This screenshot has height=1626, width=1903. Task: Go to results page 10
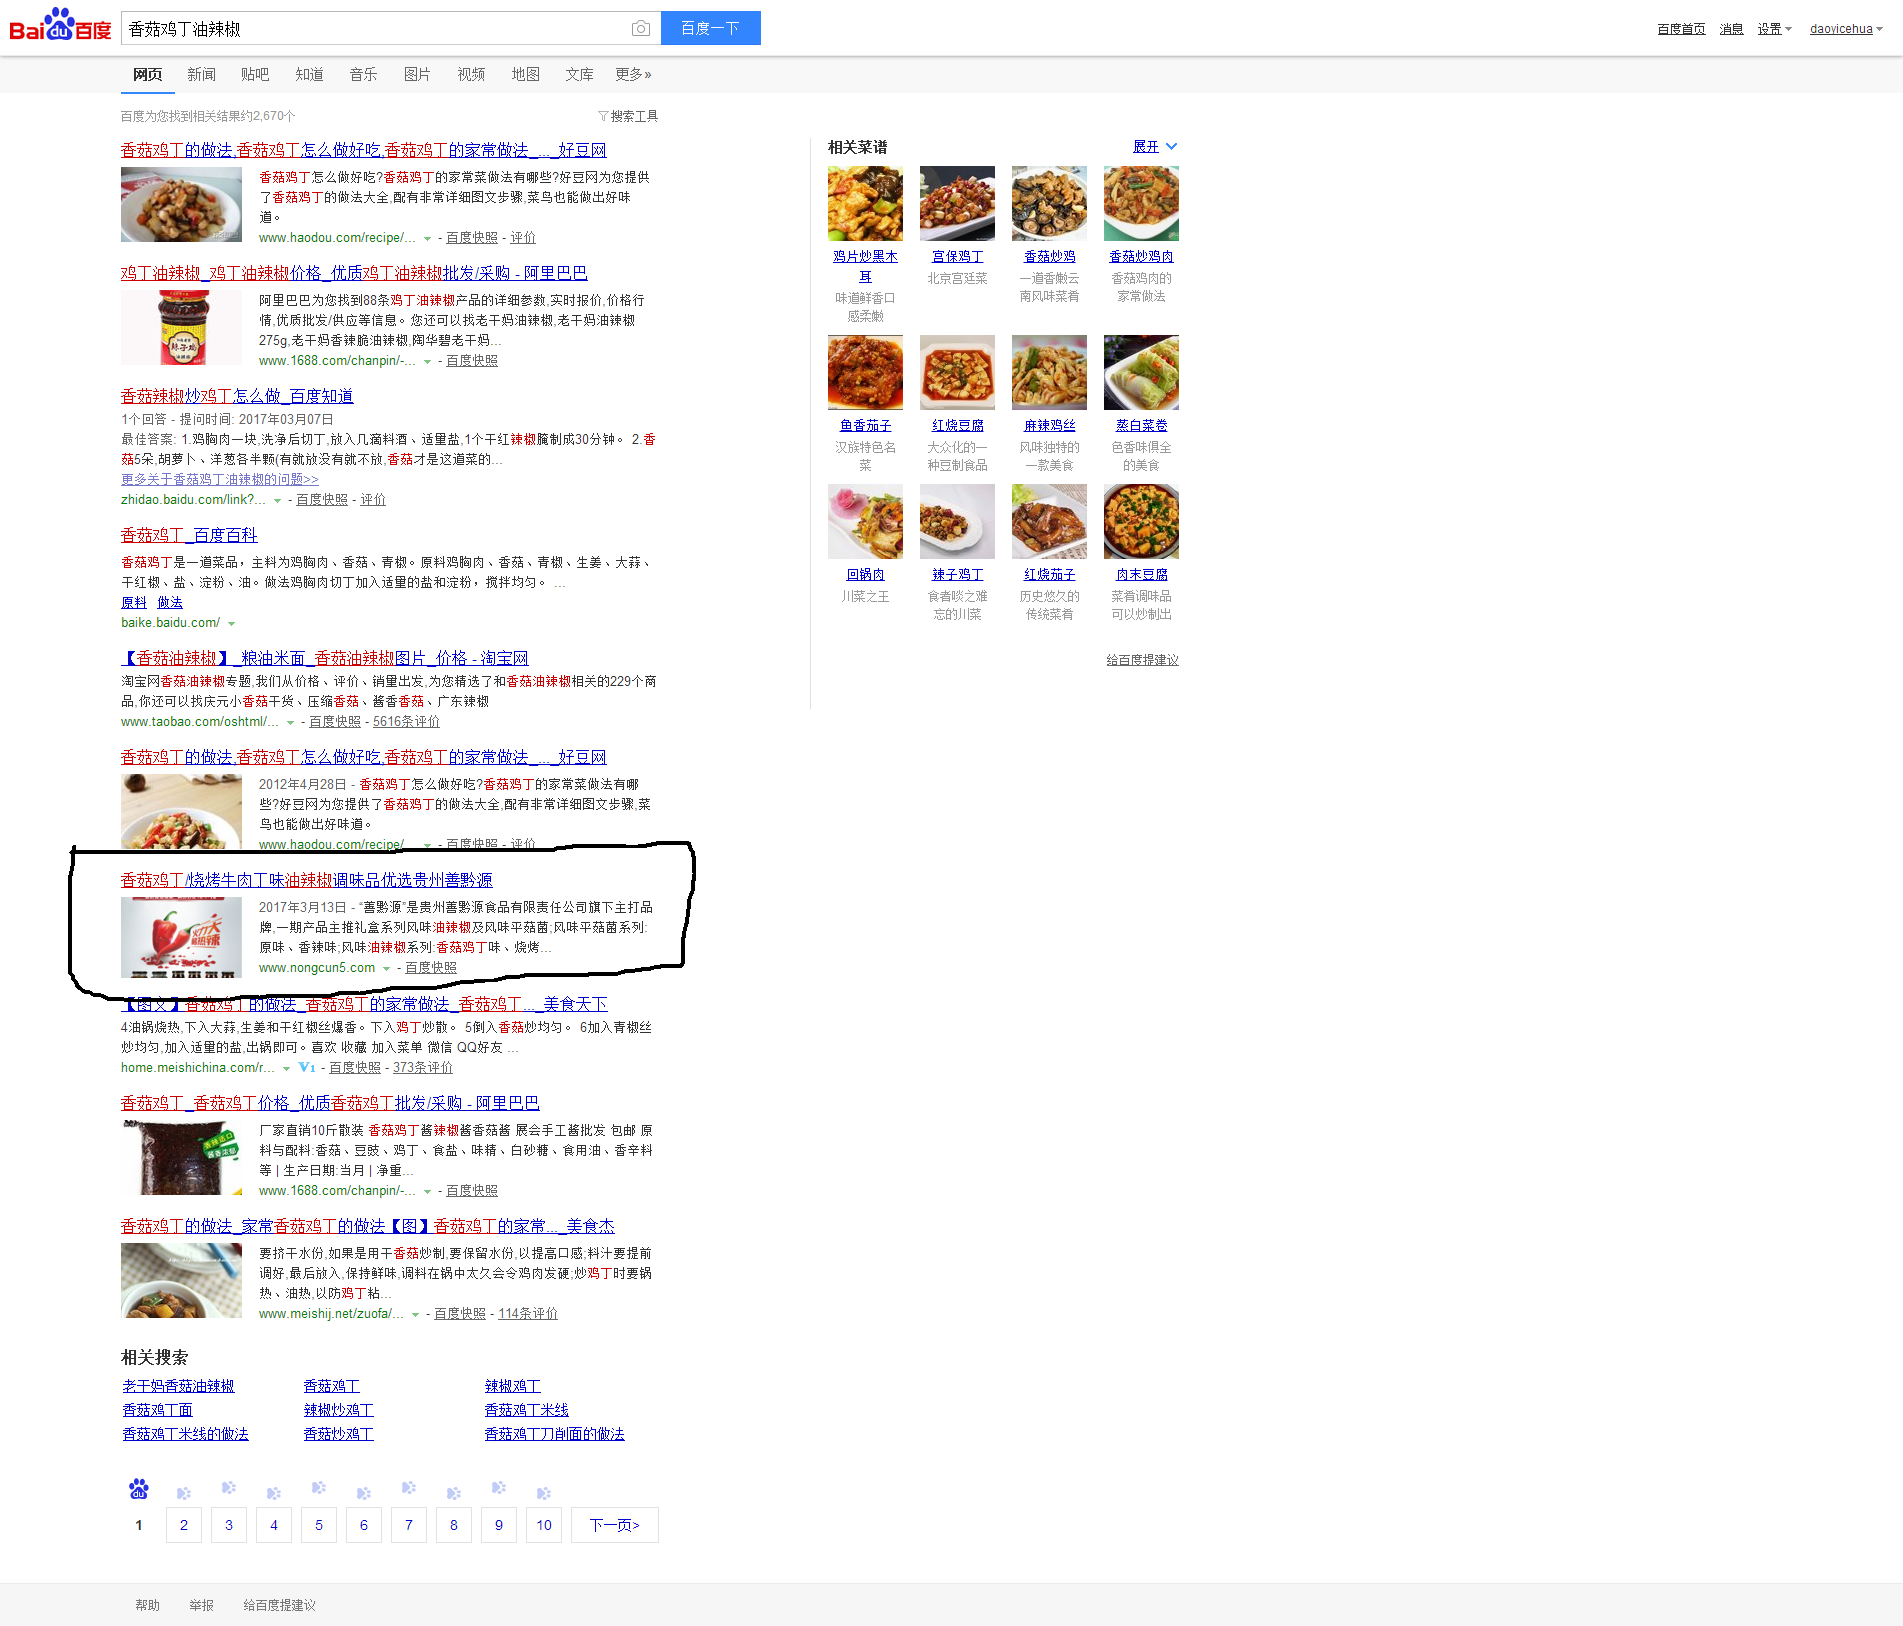544,1525
